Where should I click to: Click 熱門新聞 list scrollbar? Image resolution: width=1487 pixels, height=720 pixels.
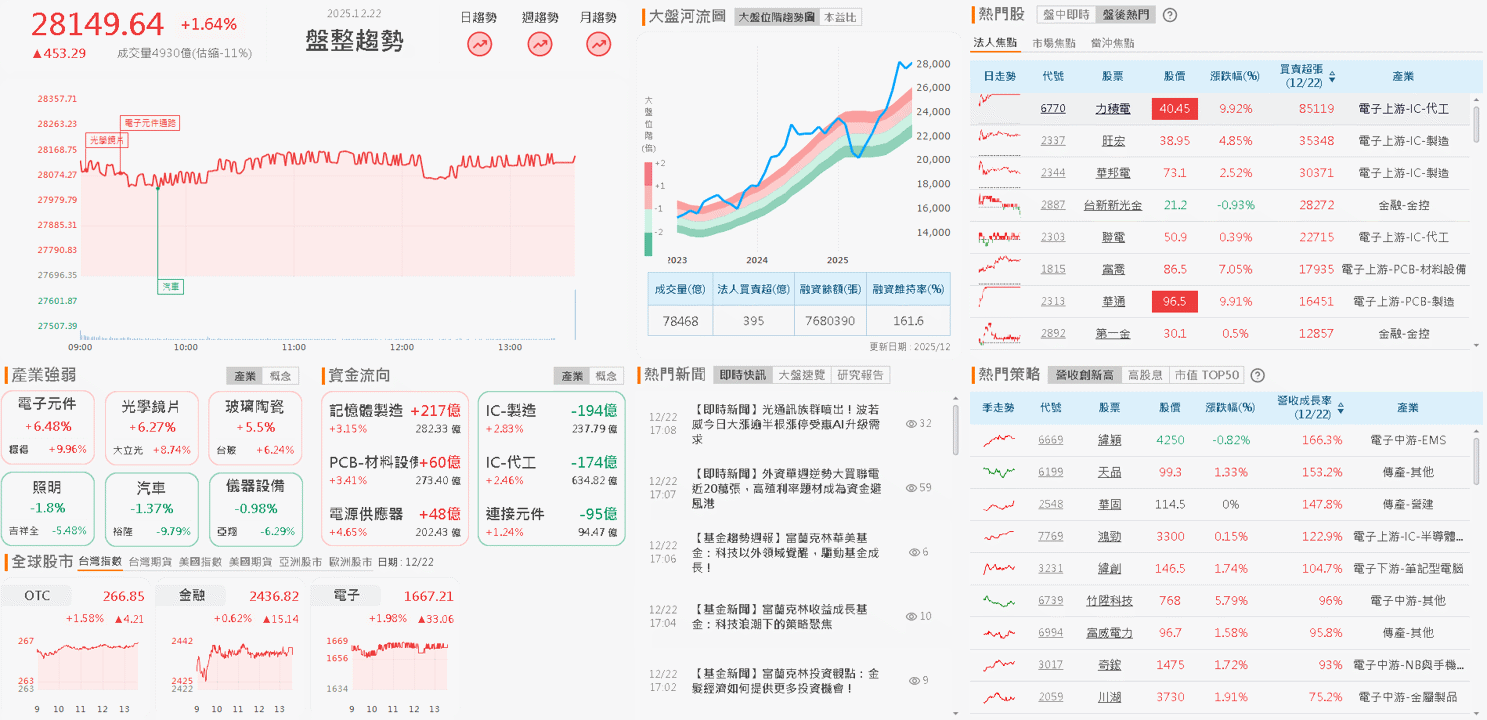pyautogui.click(x=956, y=430)
